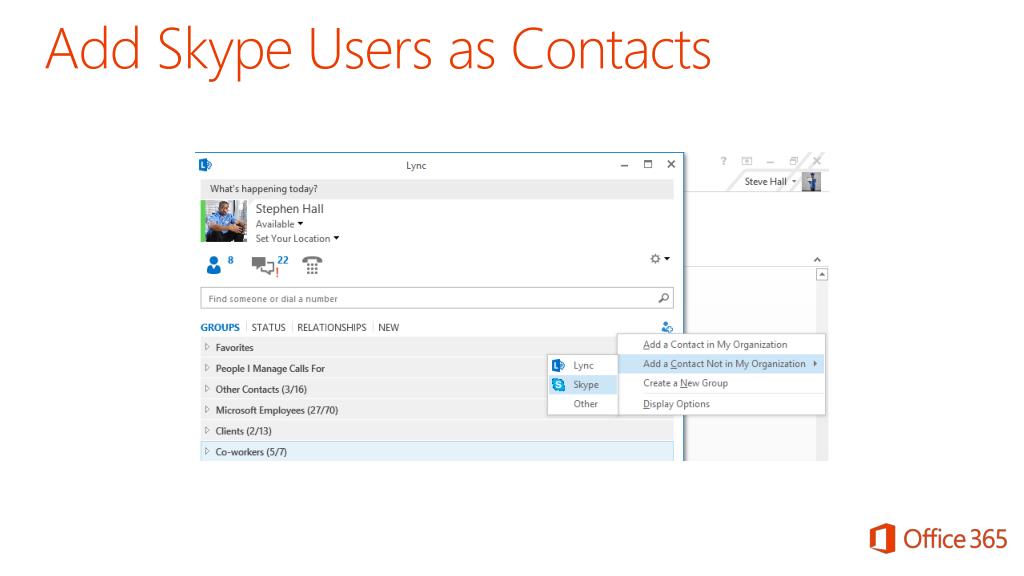Choose Skype in the submenu
Screen dimensions: 1024x576
tap(583, 385)
